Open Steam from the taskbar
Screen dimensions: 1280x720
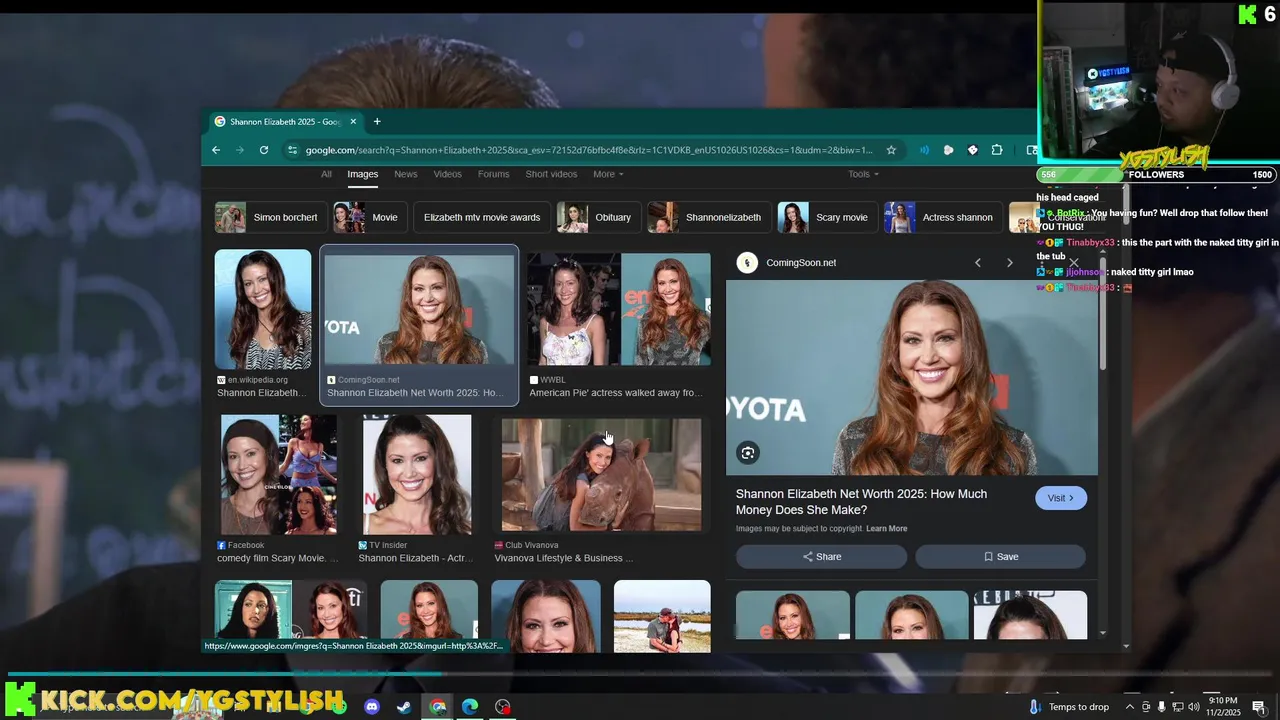point(404,707)
